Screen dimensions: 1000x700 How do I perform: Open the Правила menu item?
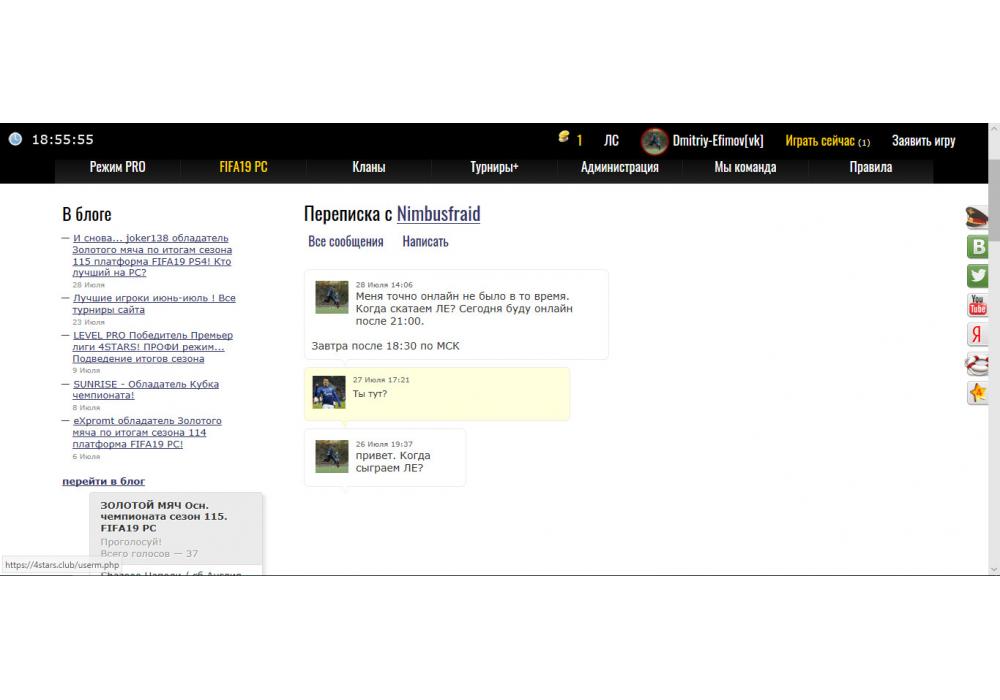(x=870, y=167)
